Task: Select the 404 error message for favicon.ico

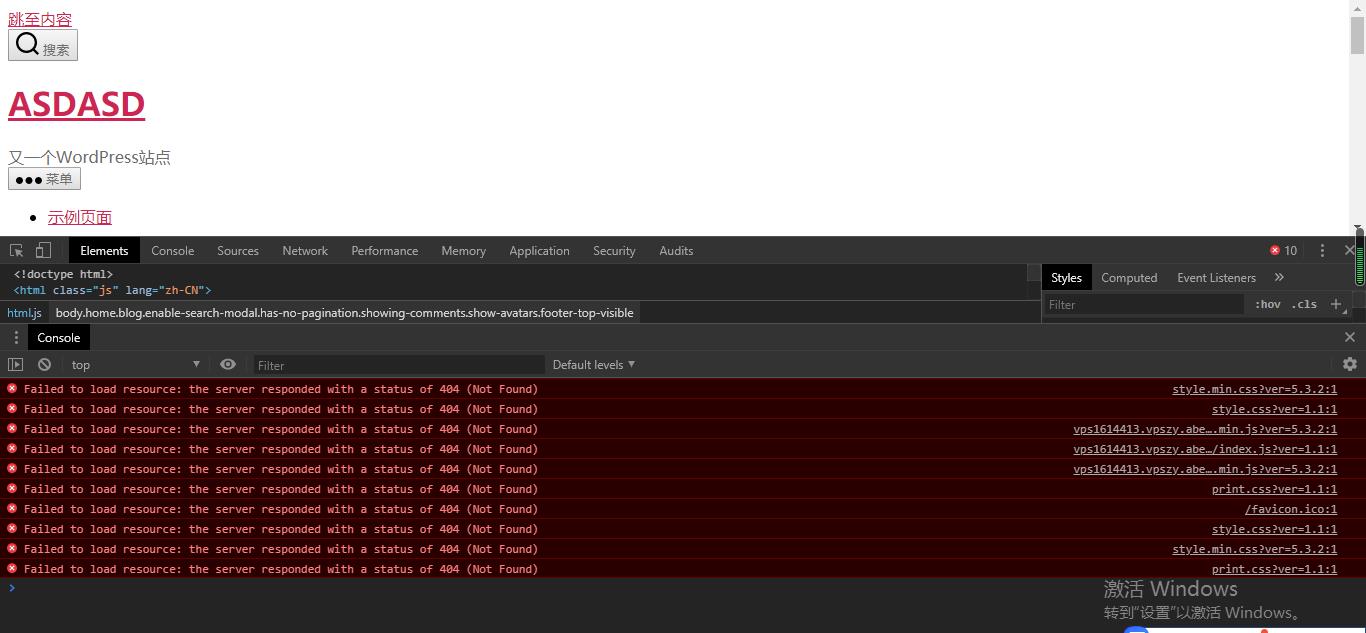Action: [x=281, y=509]
